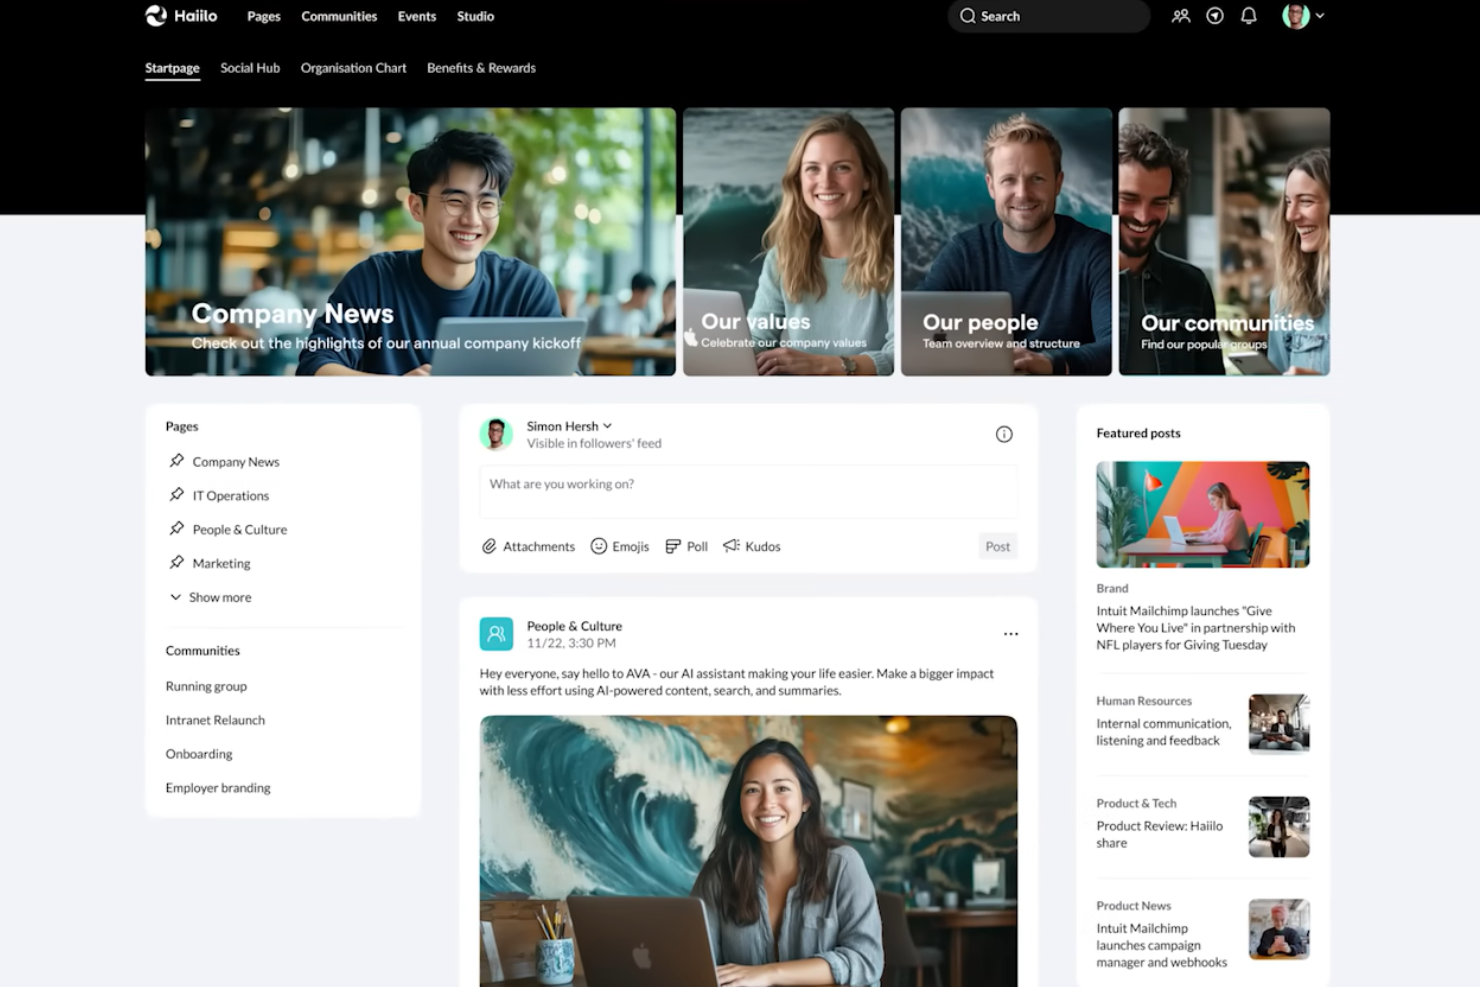Open the Running group community link
Image resolution: width=1480 pixels, height=987 pixels.
(x=206, y=686)
